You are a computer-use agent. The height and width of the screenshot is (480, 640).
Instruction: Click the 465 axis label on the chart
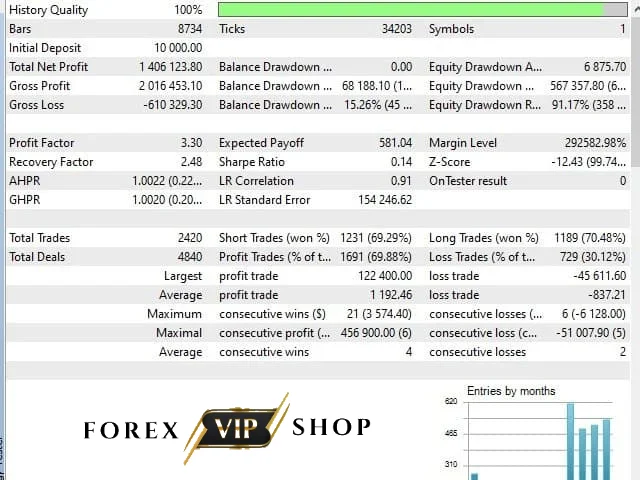coord(451,433)
